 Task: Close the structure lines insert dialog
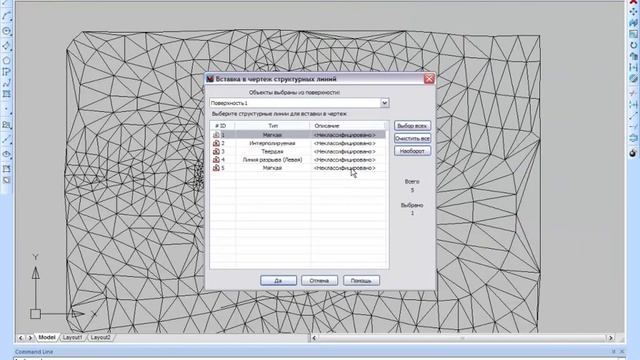(429, 79)
